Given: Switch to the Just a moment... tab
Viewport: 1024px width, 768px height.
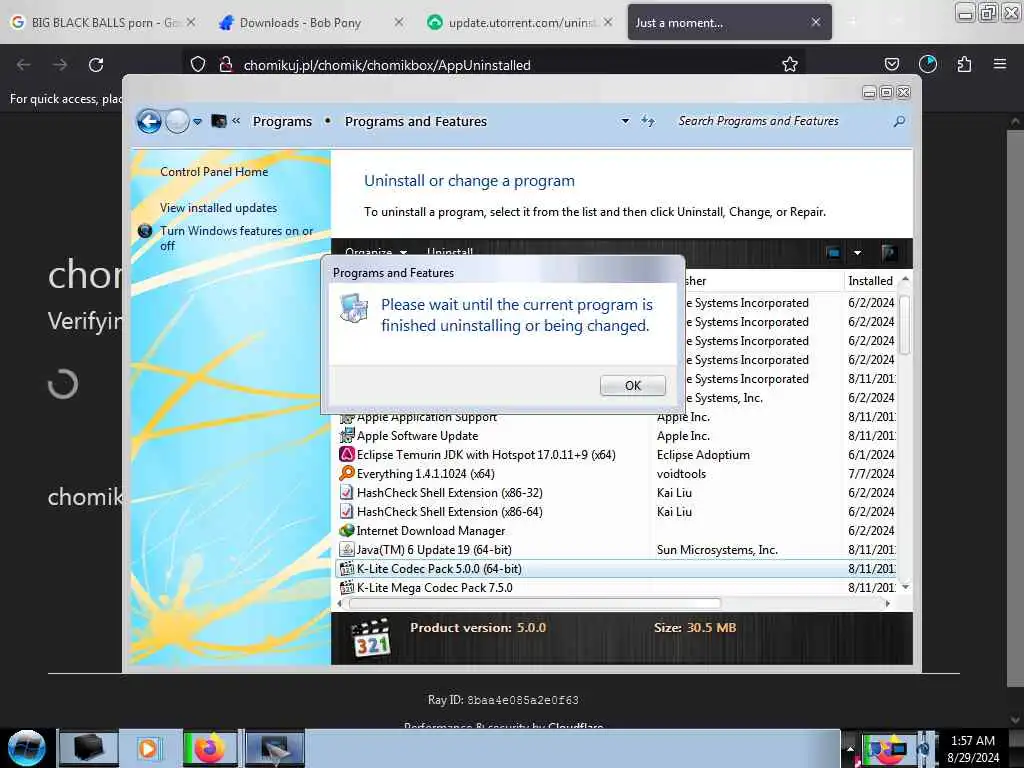Looking at the screenshot, I should tap(729, 23).
